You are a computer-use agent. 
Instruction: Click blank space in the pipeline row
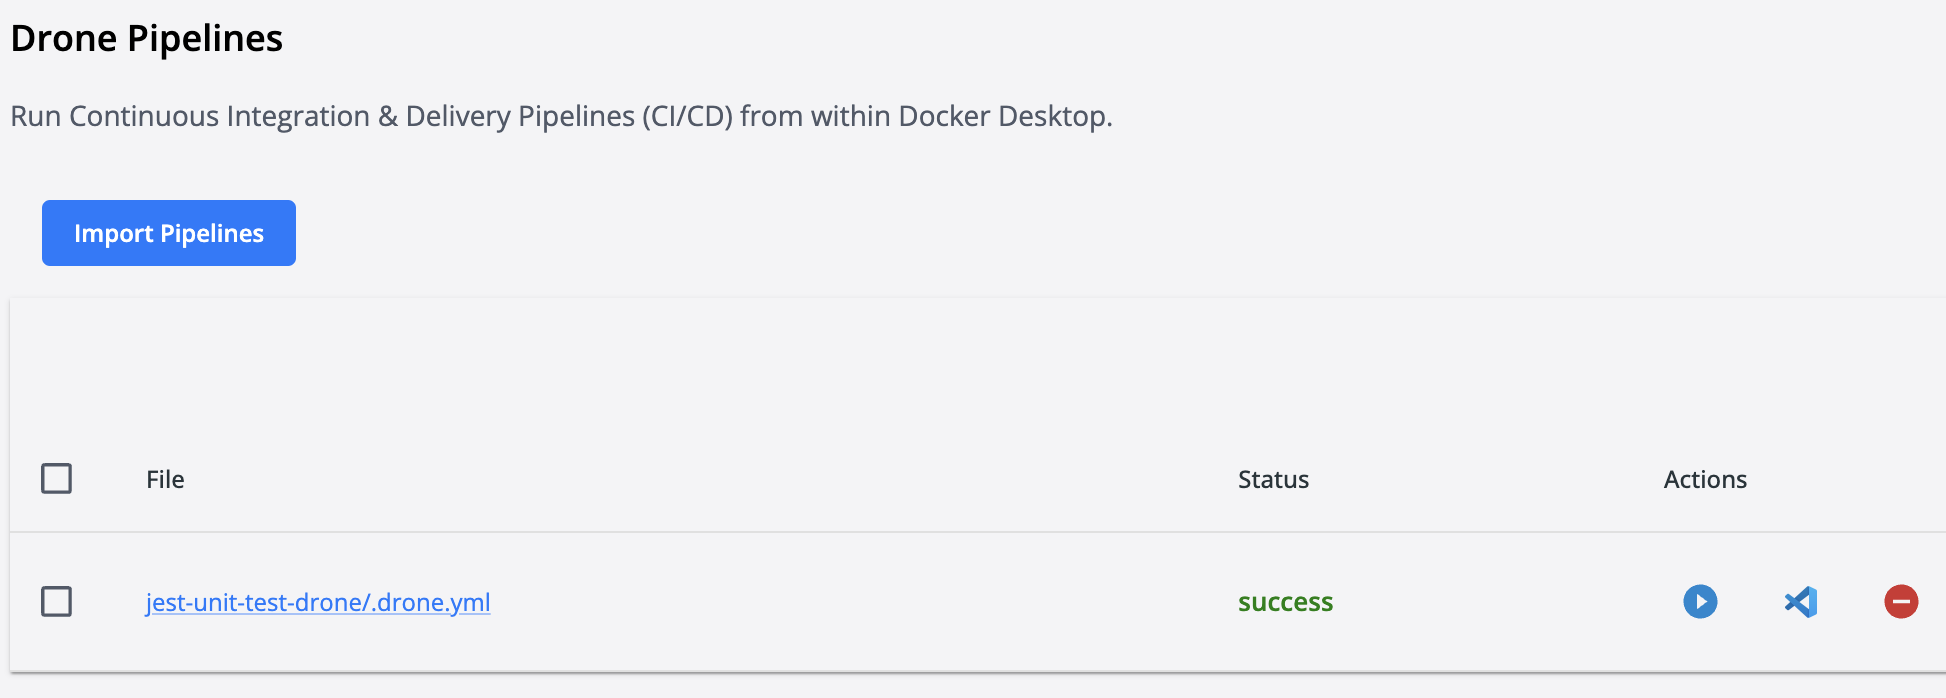point(850,602)
